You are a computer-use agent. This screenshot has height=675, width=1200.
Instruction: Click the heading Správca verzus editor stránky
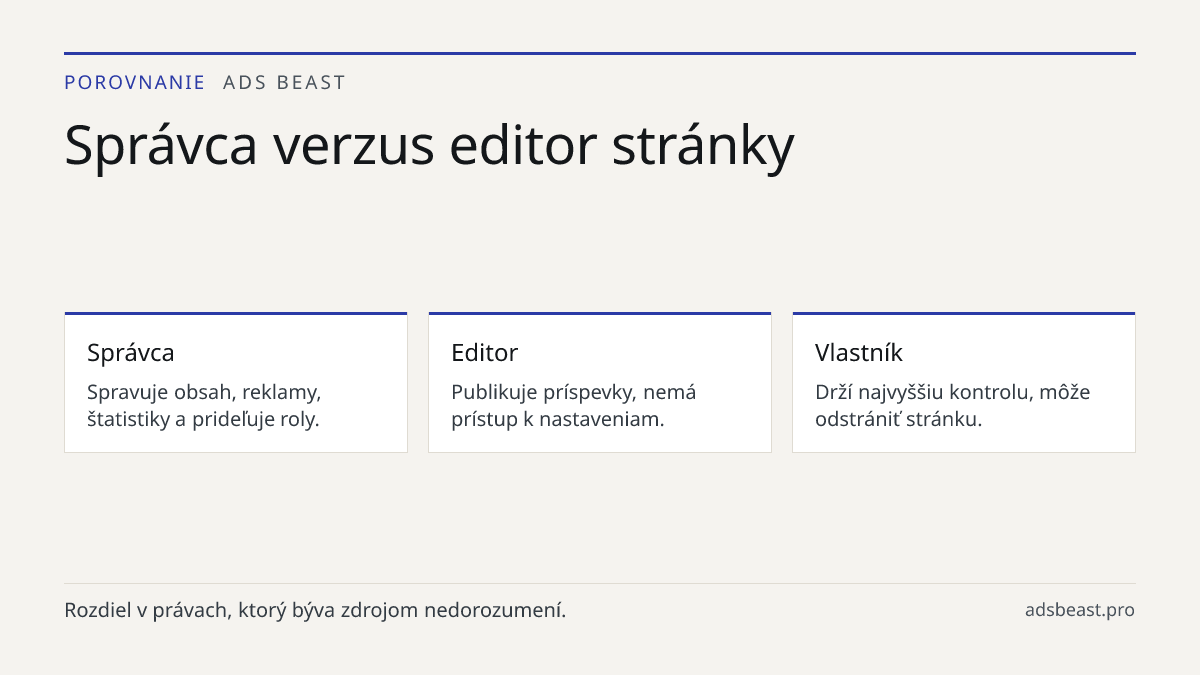click(x=429, y=144)
